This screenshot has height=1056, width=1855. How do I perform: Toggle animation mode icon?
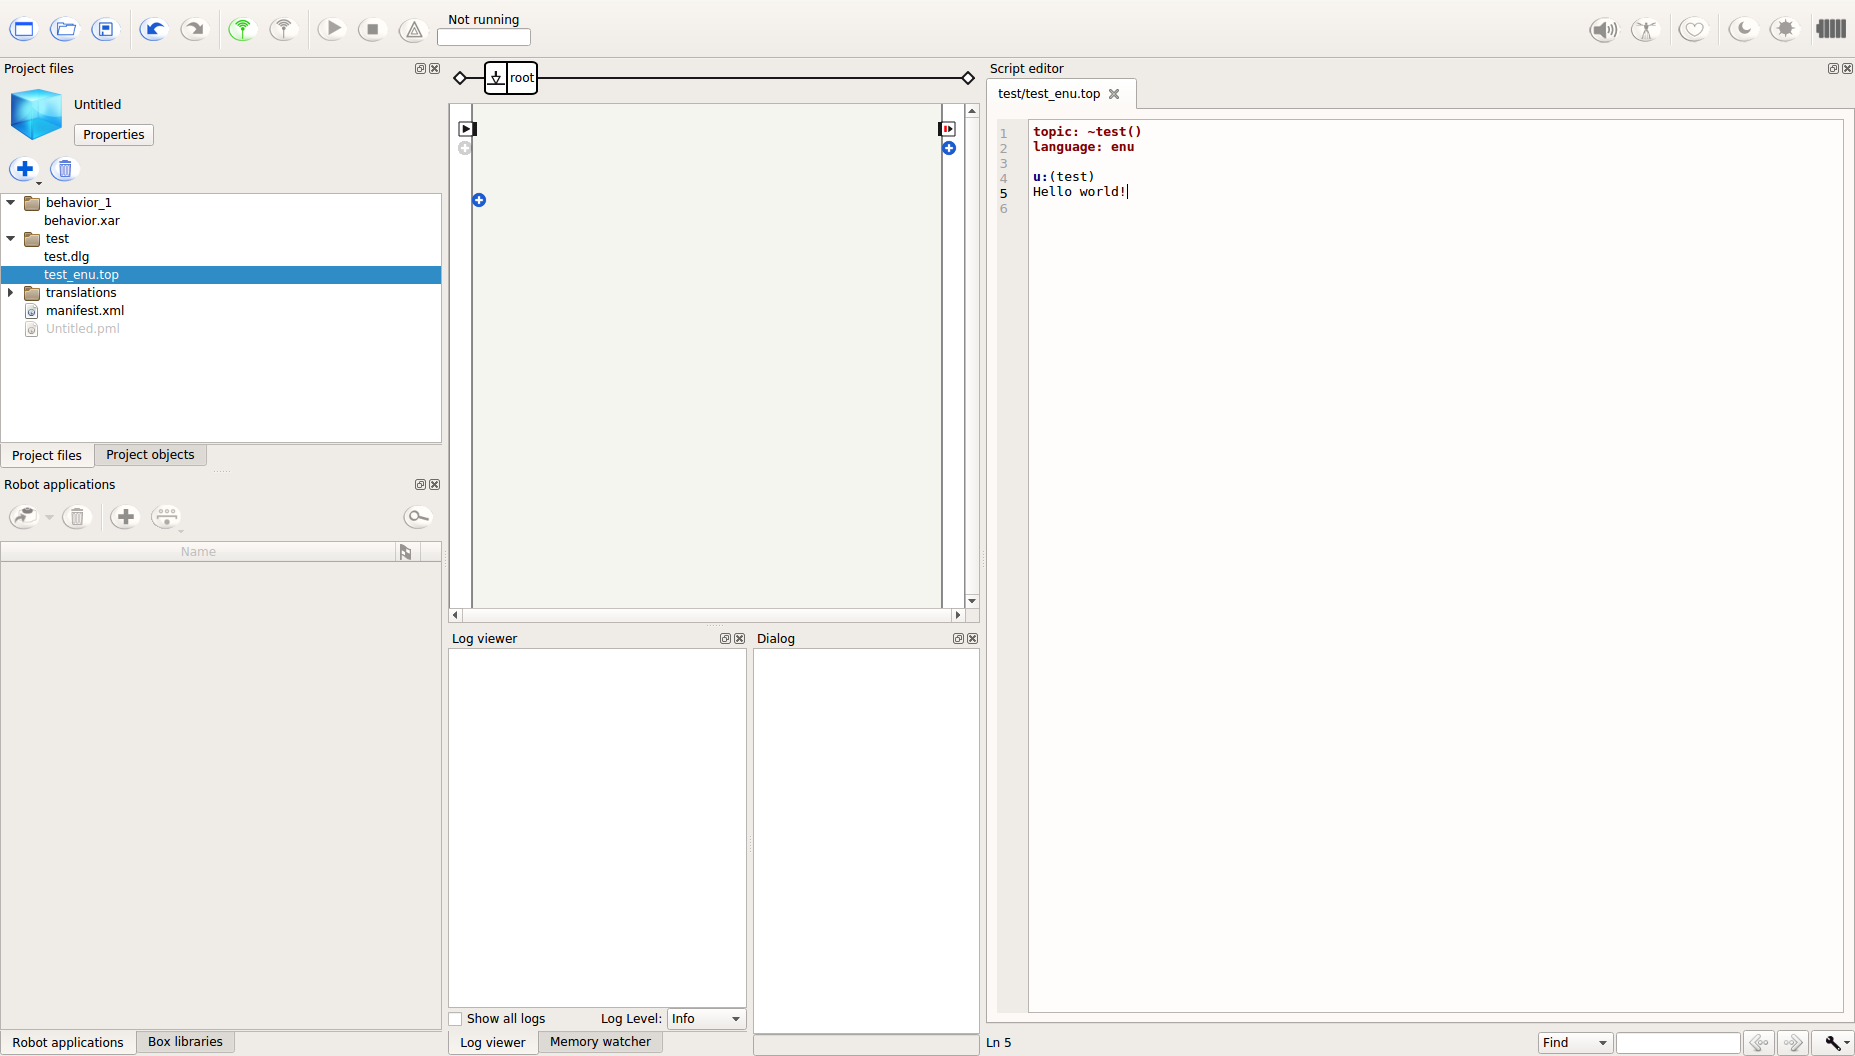[1645, 29]
